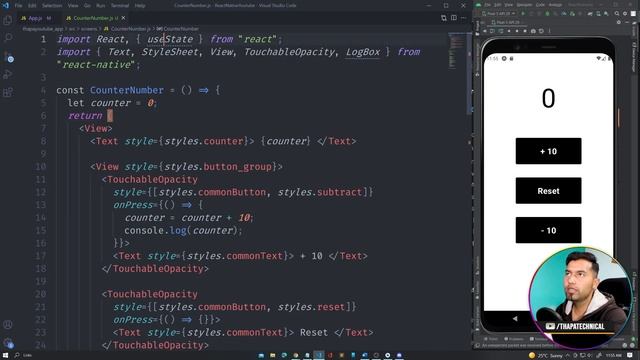Open changes icon in editor title bar
640x360 pixels.
tap(444, 18)
